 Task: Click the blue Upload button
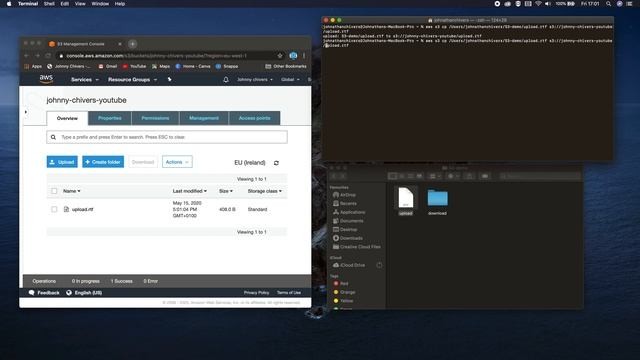62,162
